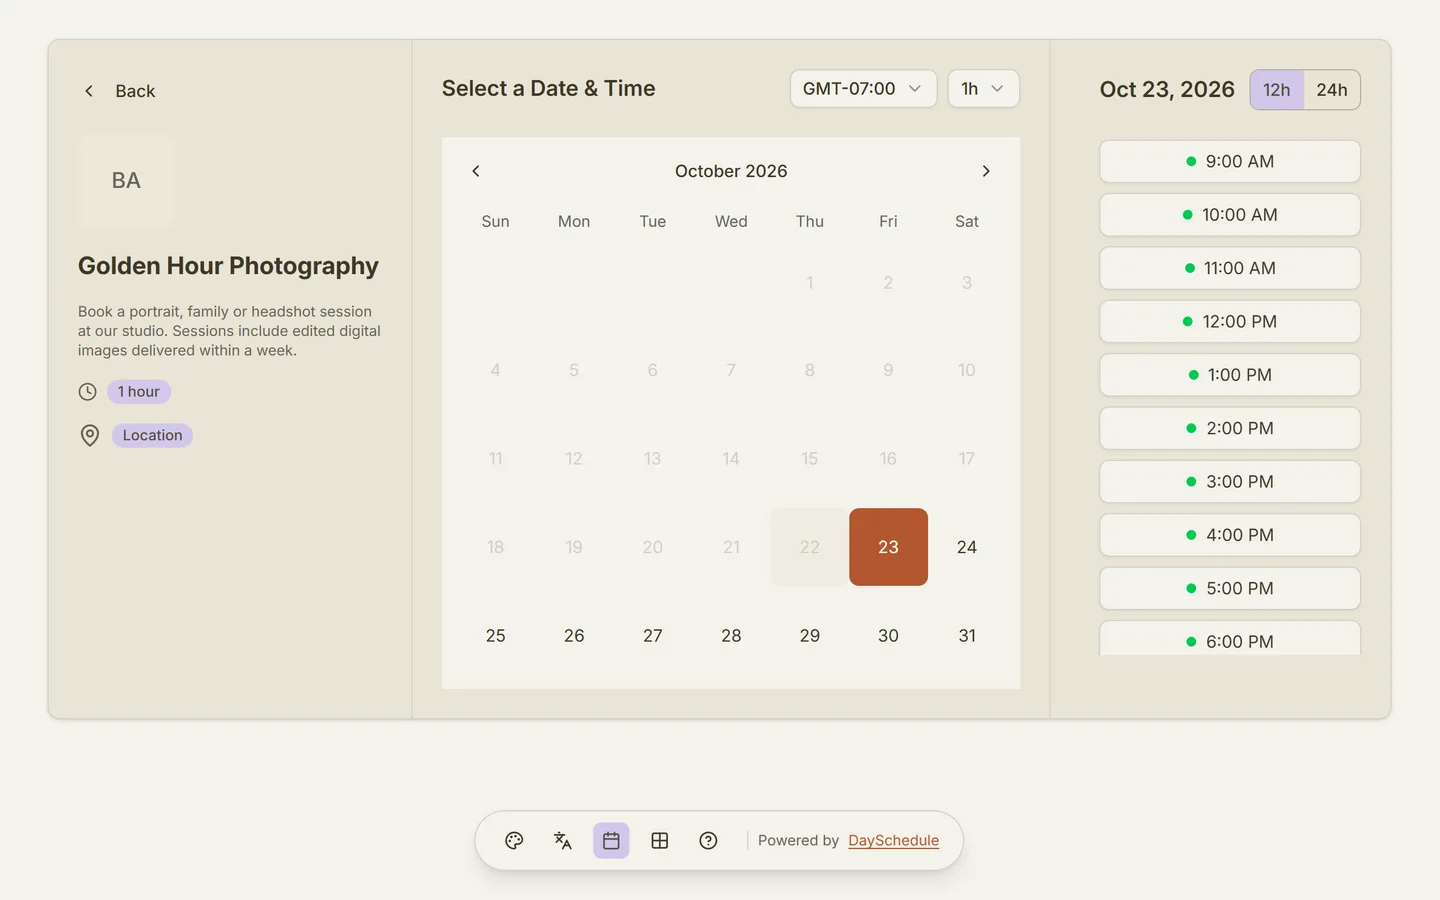Select October 24 on the calendar
This screenshot has width=1440, height=900.
[967, 547]
